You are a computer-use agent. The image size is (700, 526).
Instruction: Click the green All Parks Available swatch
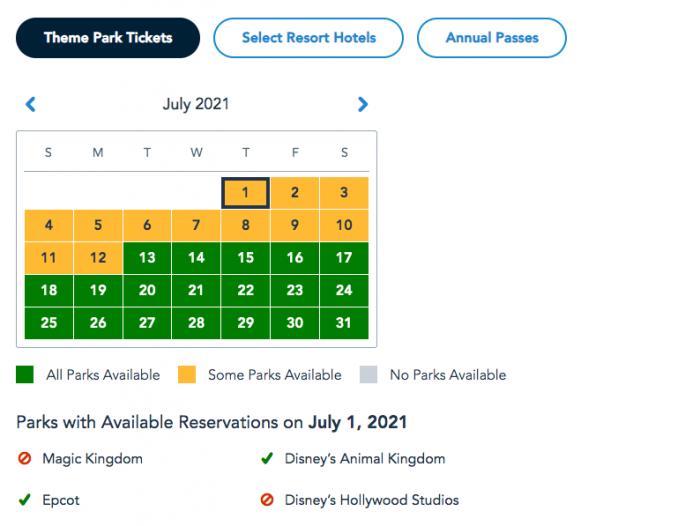25,375
